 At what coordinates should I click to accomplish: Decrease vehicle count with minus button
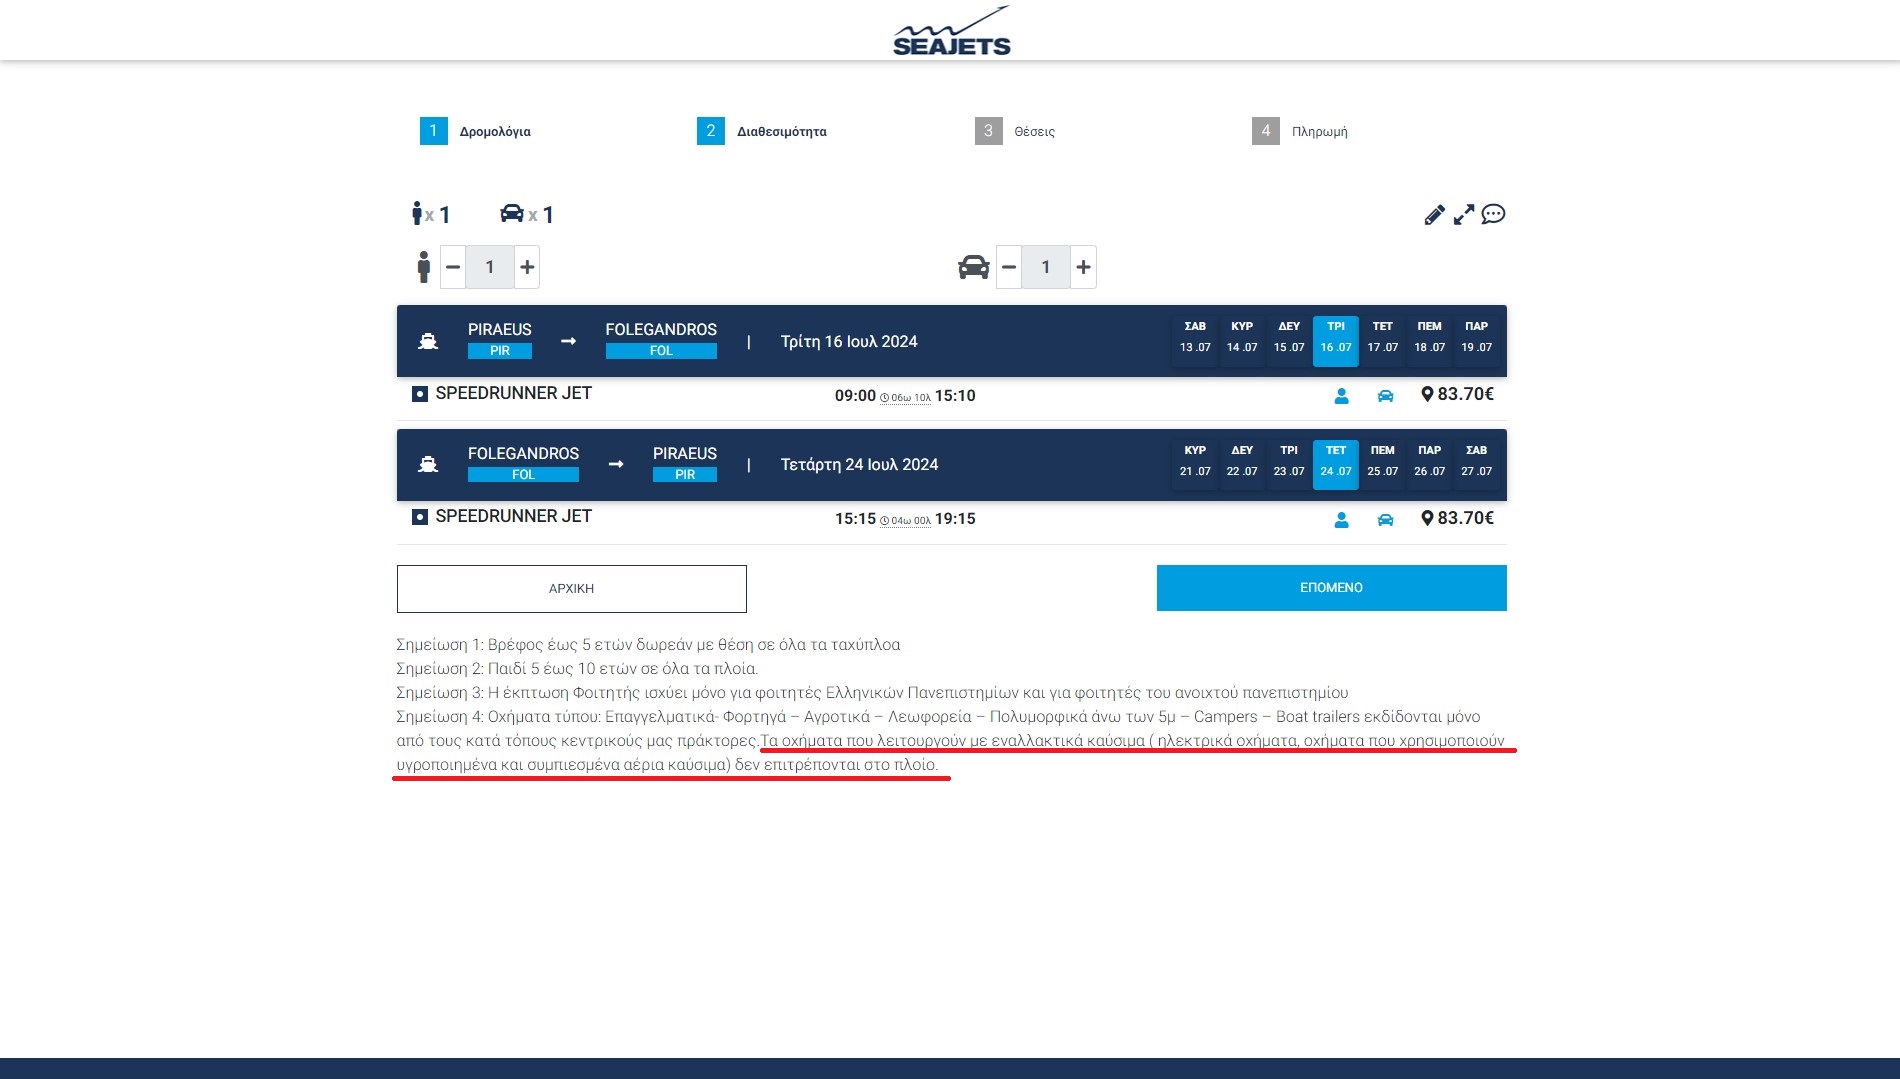(x=1009, y=267)
